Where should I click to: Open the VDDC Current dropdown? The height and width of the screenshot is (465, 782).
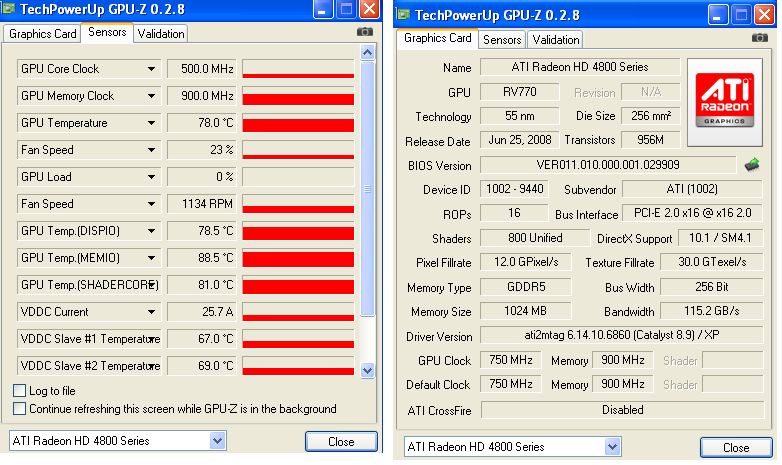point(151,312)
